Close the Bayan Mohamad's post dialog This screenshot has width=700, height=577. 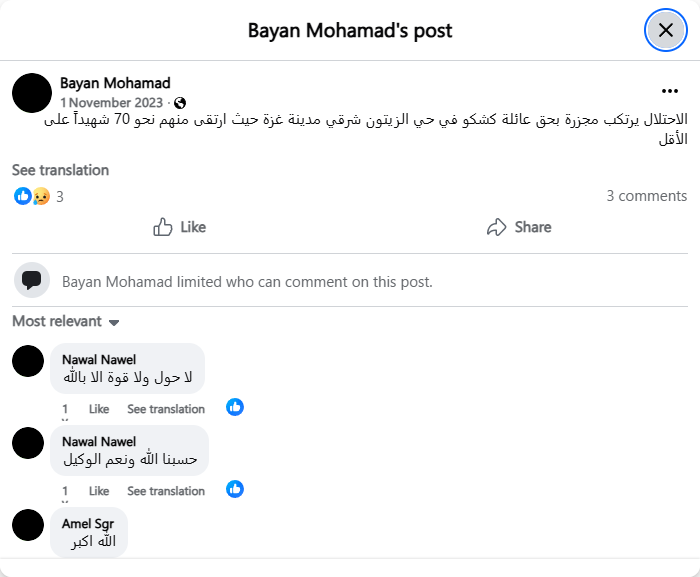pos(665,30)
